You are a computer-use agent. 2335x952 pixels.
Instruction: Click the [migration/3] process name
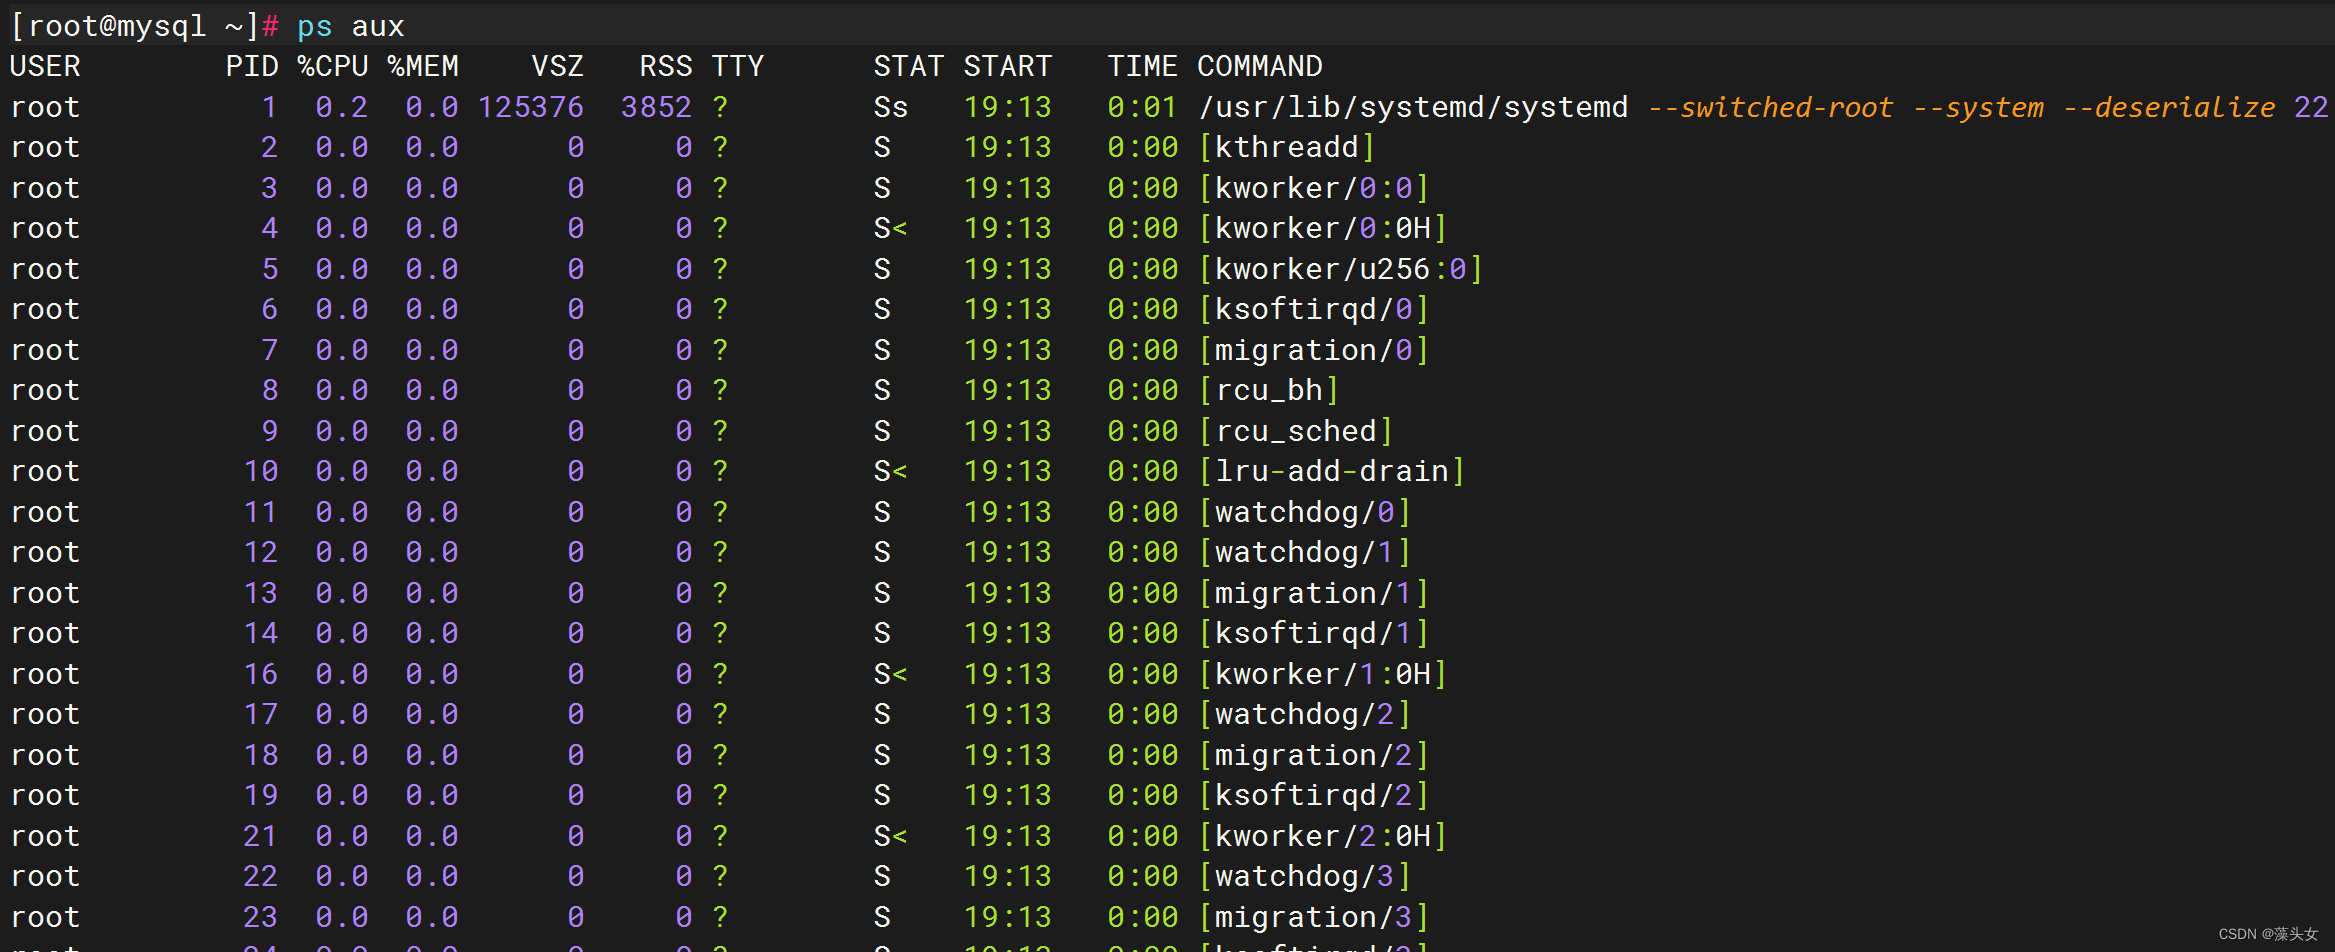point(1315,917)
